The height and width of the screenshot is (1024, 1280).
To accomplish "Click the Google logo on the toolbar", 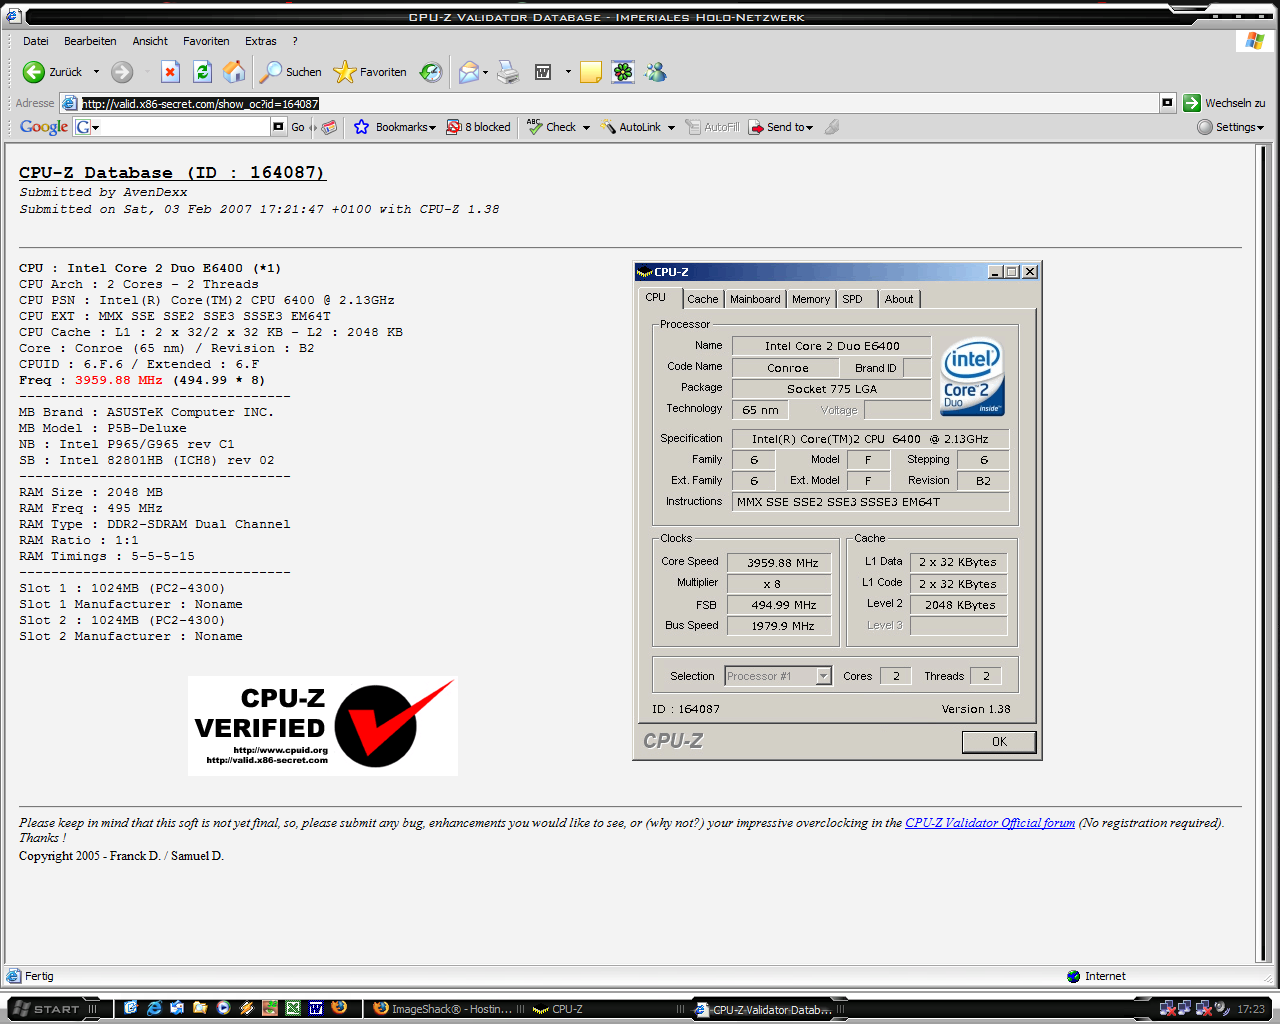I will (44, 127).
